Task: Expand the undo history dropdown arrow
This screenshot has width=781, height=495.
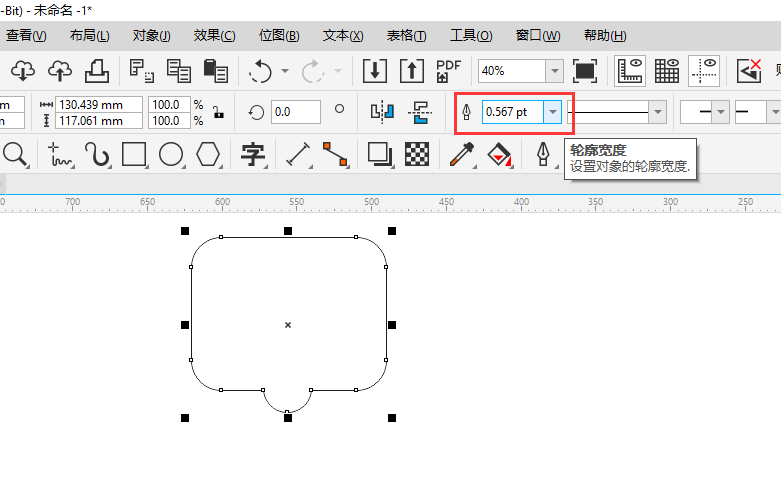Action: coord(285,71)
